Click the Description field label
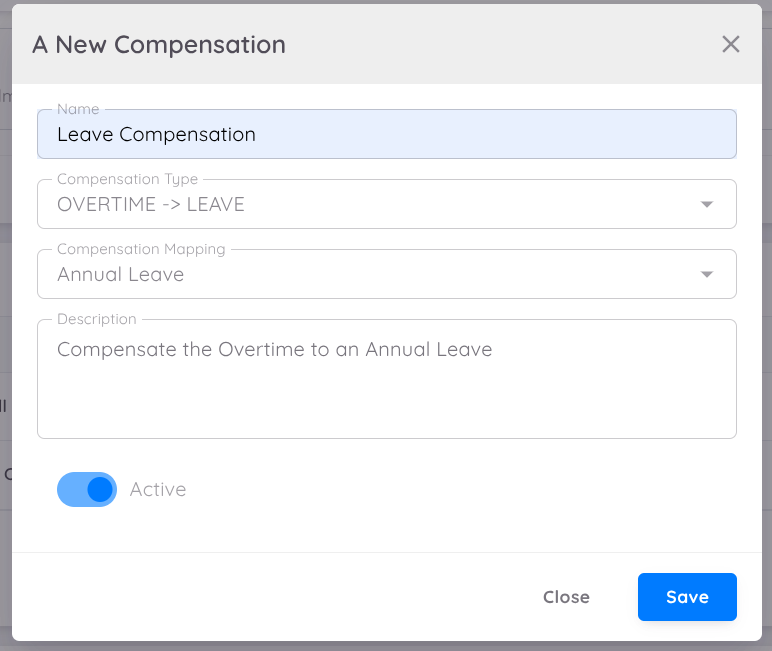This screenshot has height=651, width=772. pos(96,319)
